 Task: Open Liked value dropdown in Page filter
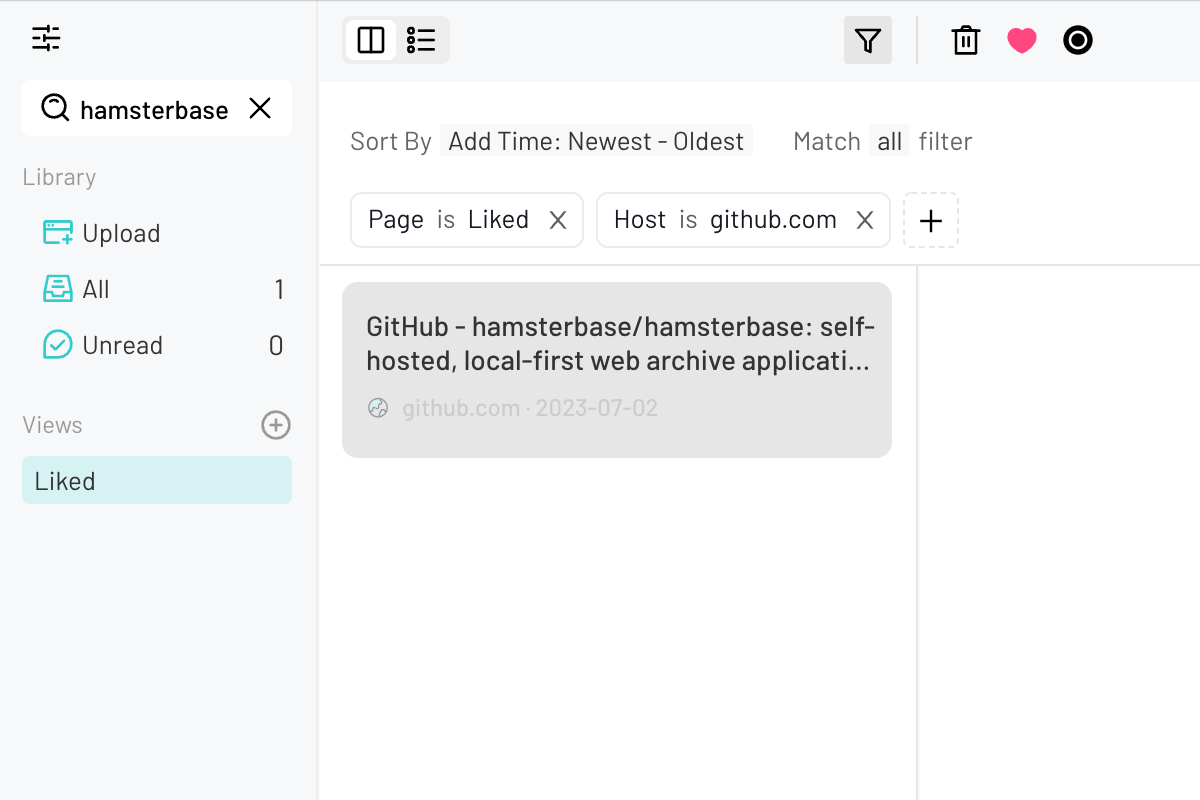tap(498, 220)
